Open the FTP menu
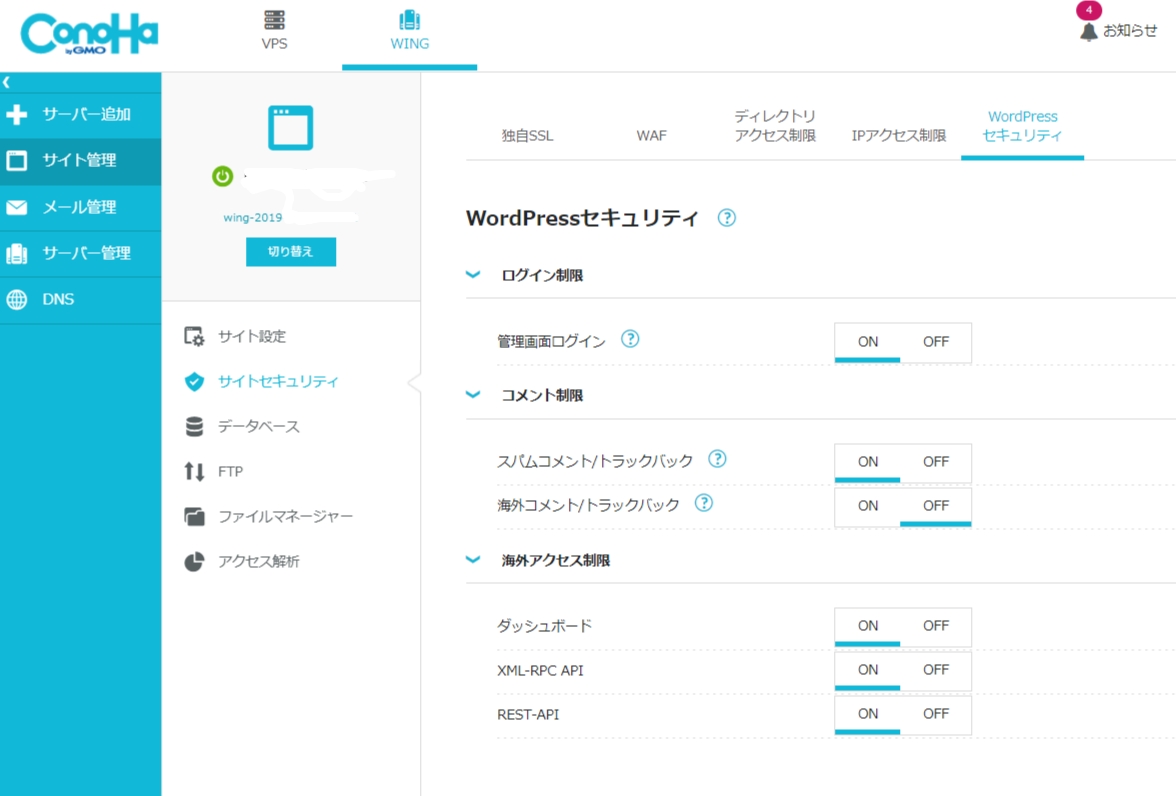This screenshot has width=1176, height=796. click(x=230, y=471)
